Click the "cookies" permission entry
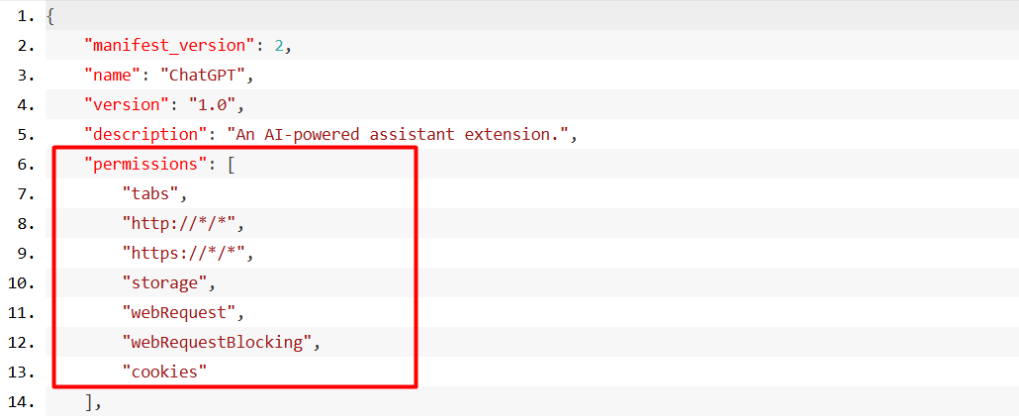 (165, 372)
